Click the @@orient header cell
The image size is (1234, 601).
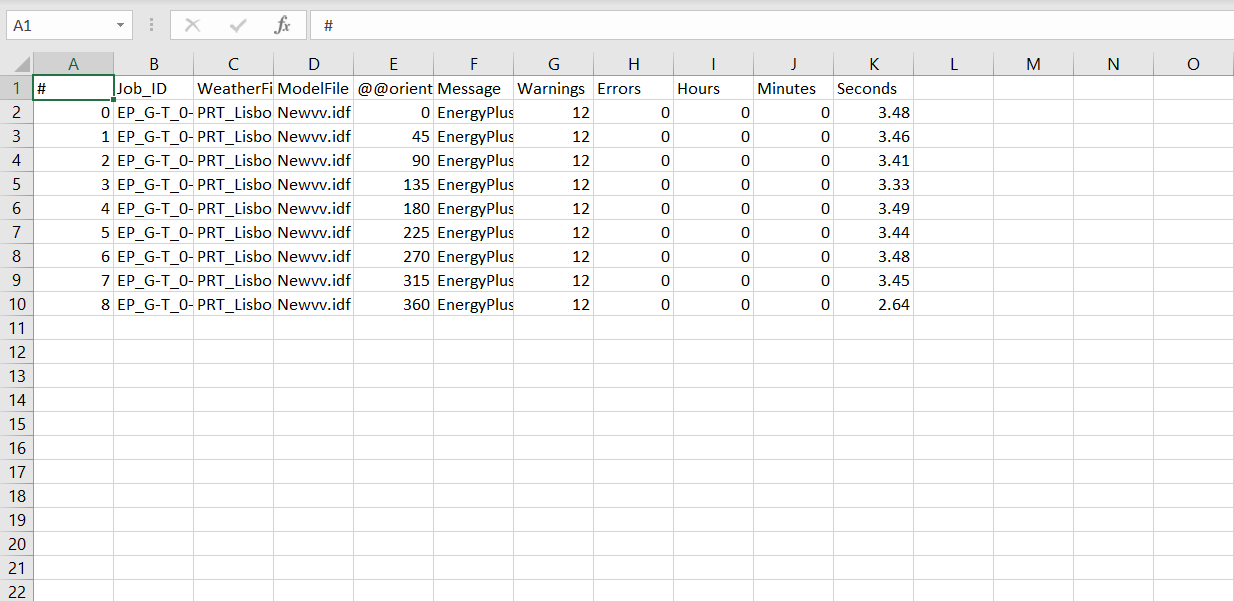pyautogui.click(x=393, y=88)
